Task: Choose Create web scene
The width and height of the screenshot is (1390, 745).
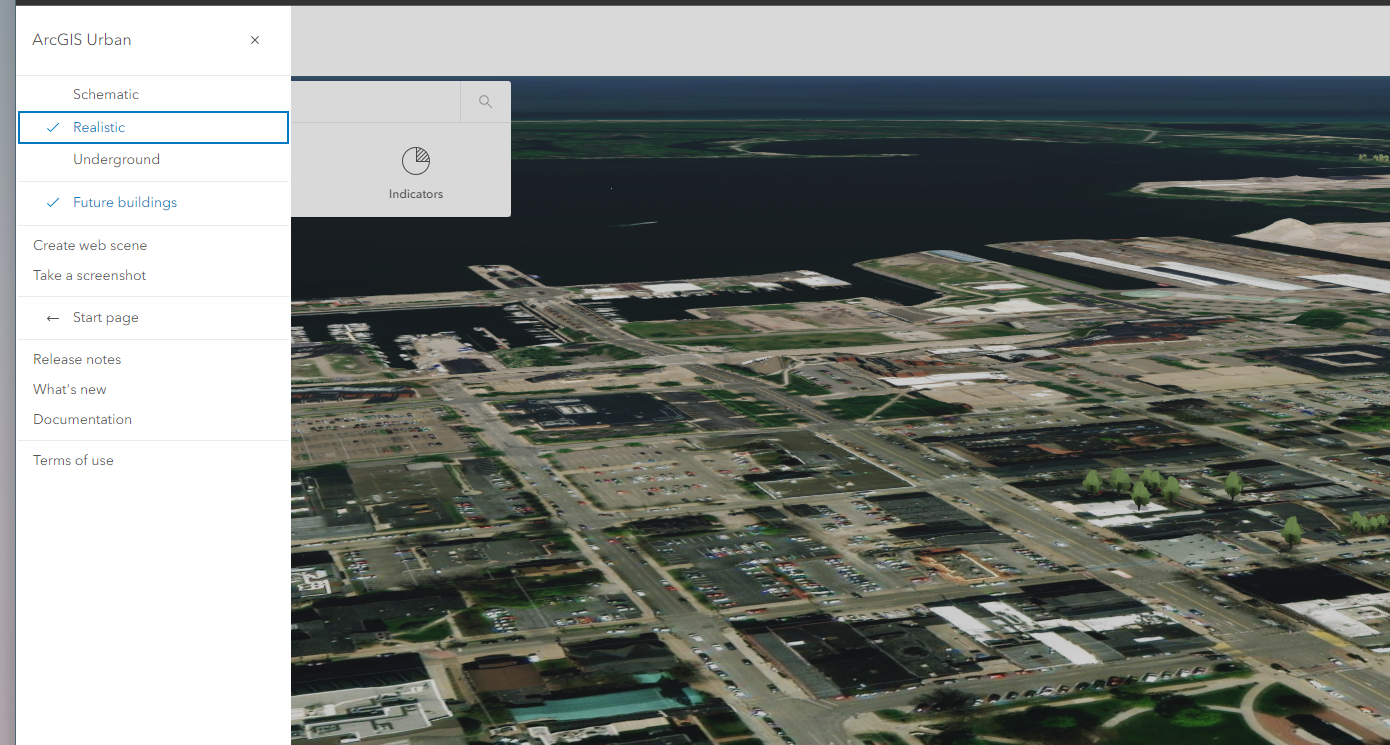Action: [89, 244]
